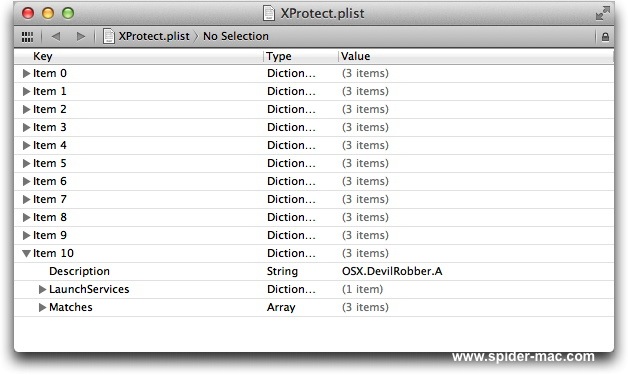The height and width of the screenshot is (375, 628).
Task: Select the Description row
Action: 314,271
